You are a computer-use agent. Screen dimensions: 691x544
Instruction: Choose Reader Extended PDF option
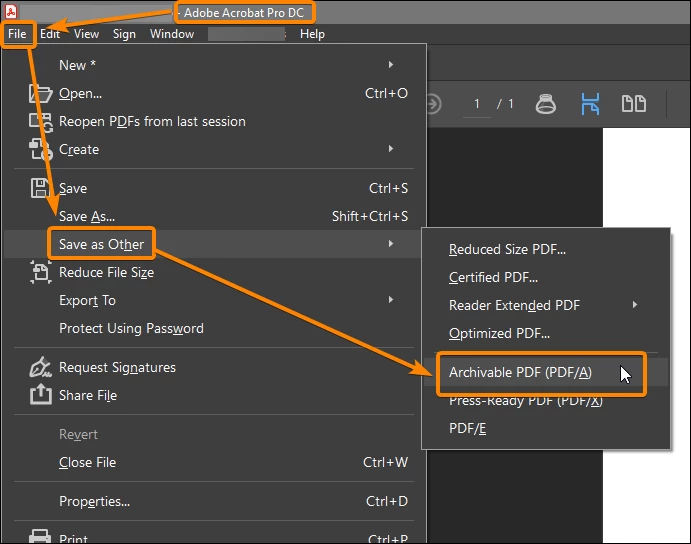[x=546, y=305]
